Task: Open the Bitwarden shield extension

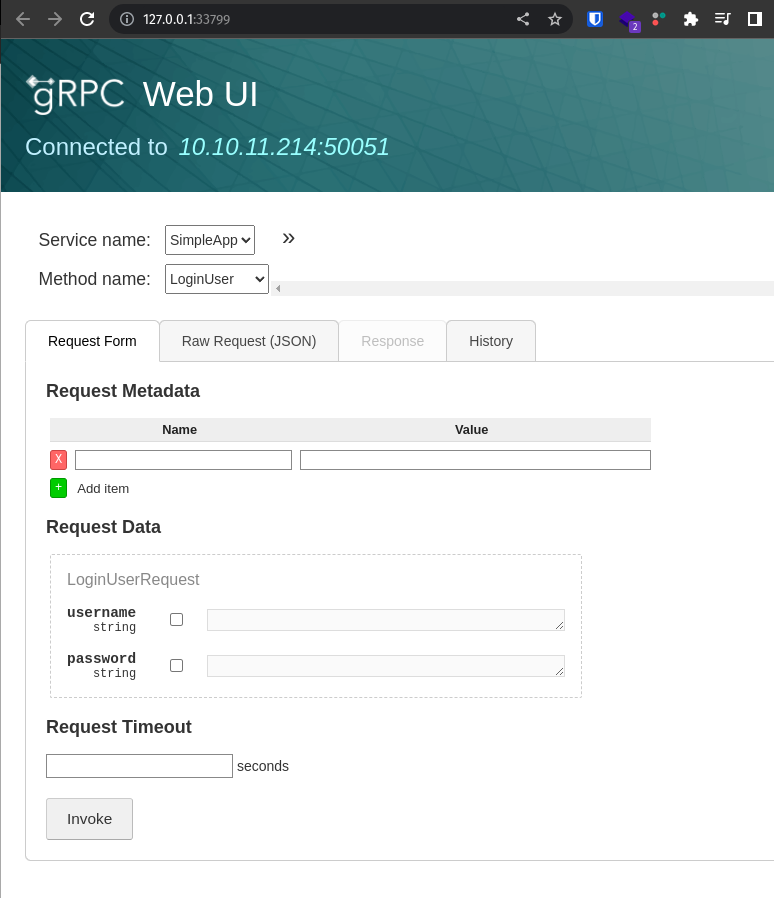Action: pyautogui.click(x=595, y=19)
